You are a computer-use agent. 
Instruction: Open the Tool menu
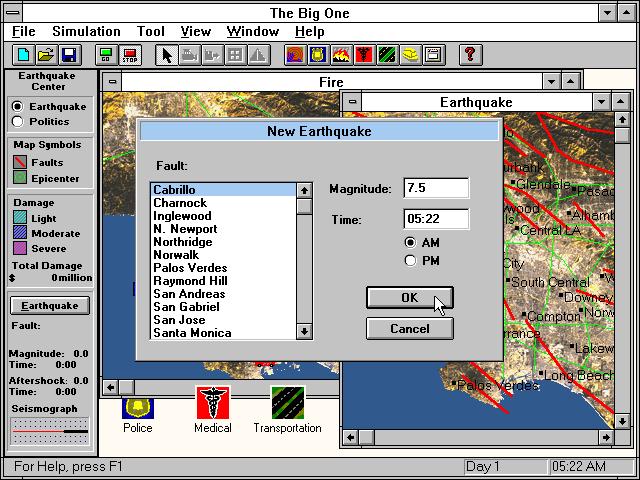(x=151, y=32)
